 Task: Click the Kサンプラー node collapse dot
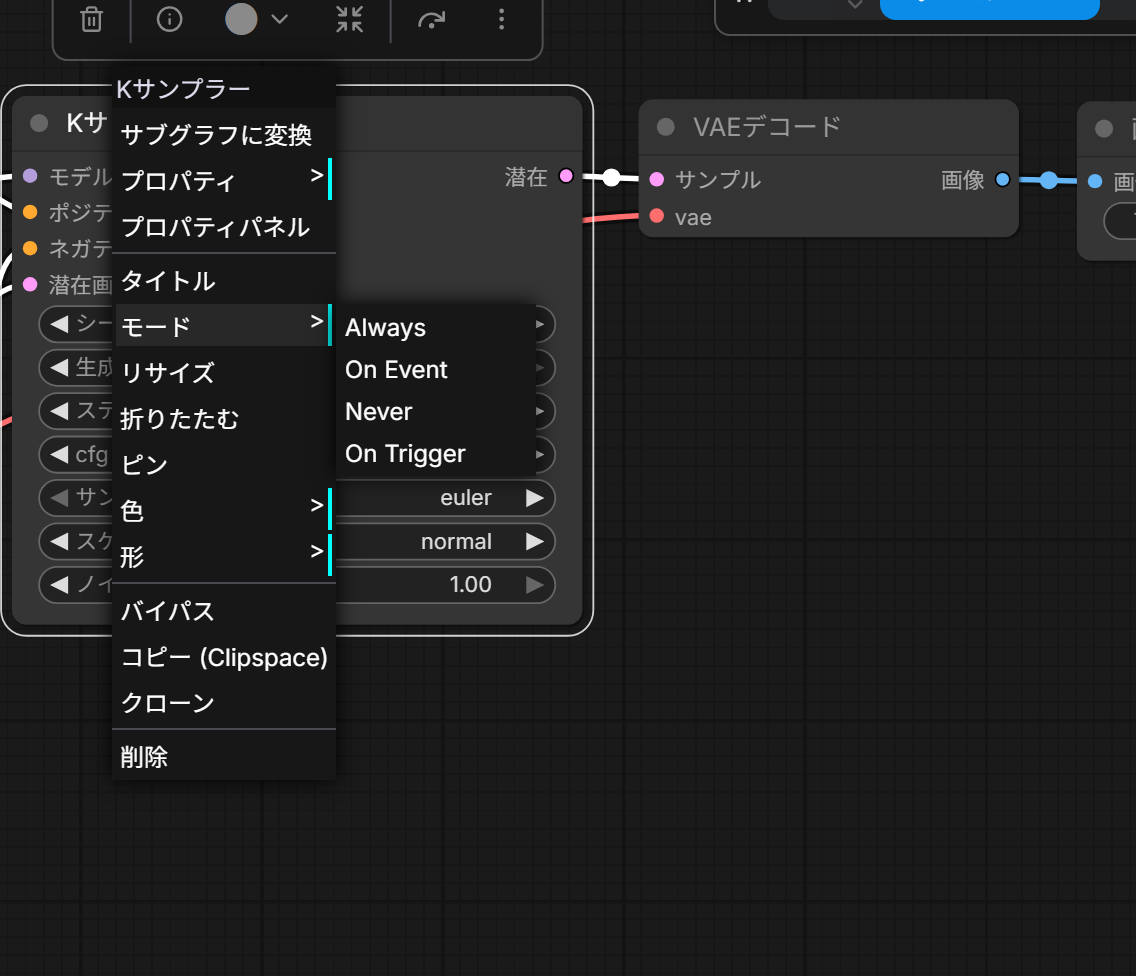(39, 123)
